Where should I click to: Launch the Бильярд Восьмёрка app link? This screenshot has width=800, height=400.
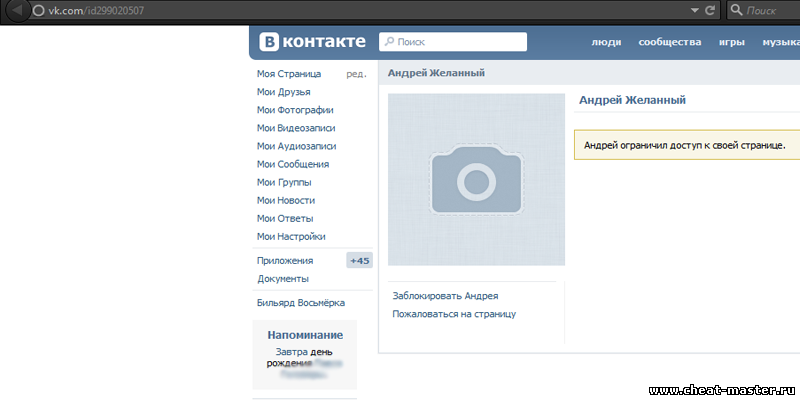301,302
